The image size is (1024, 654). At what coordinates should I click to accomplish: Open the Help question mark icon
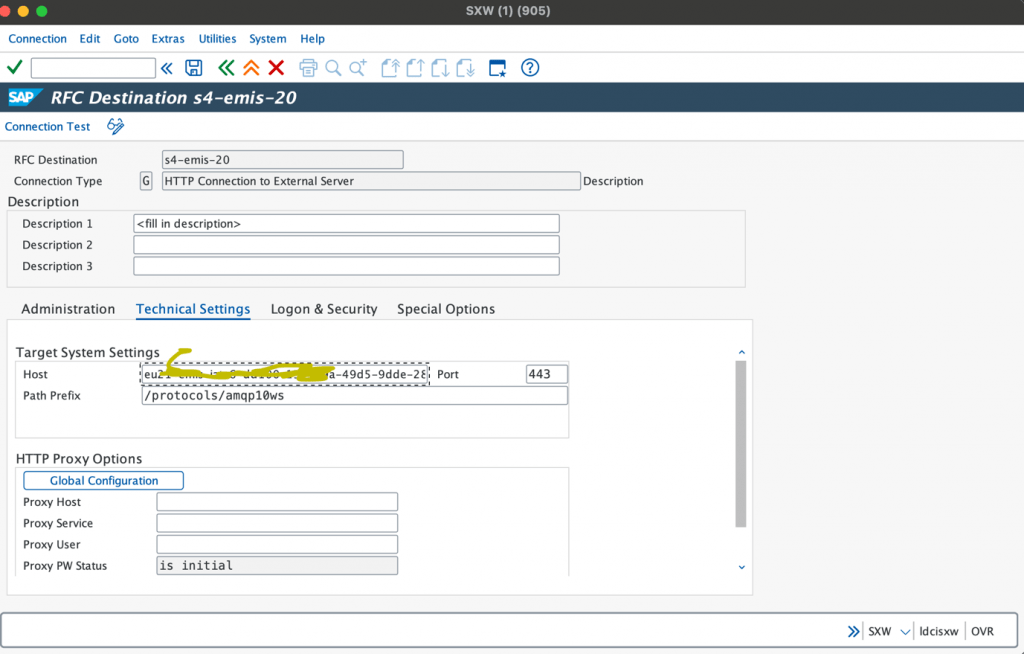point(530,68)
